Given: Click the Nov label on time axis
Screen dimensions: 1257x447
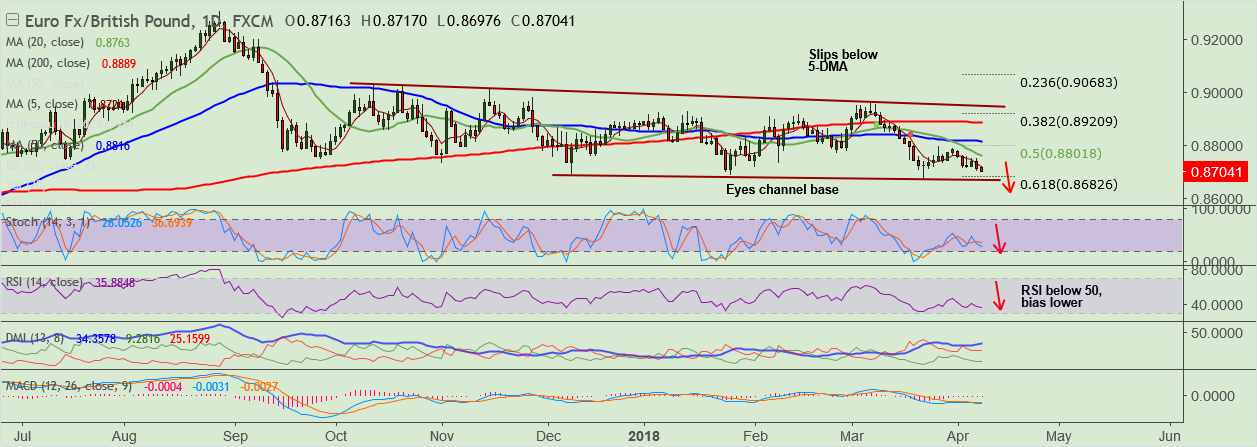Looking at the screenshot, I should pos(441,437).
